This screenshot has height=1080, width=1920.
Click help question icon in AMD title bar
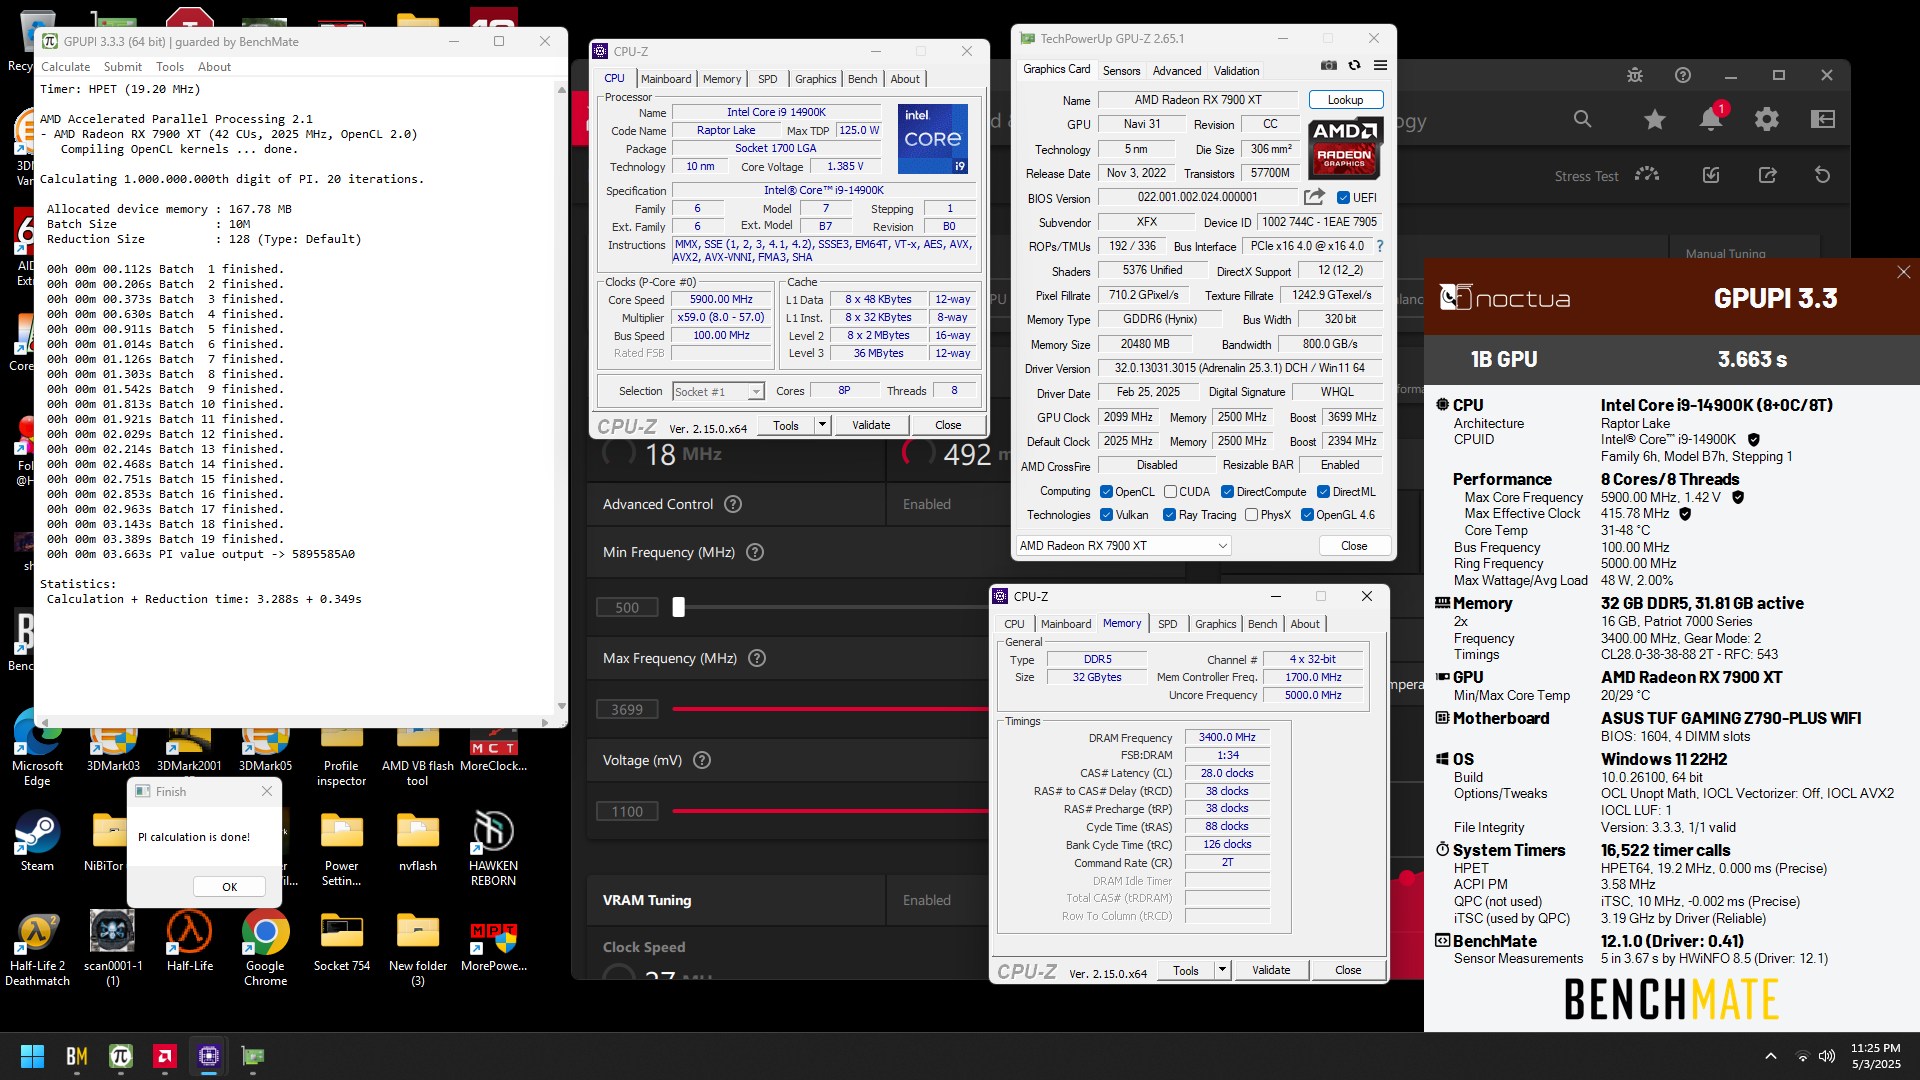click(1683, 75)
